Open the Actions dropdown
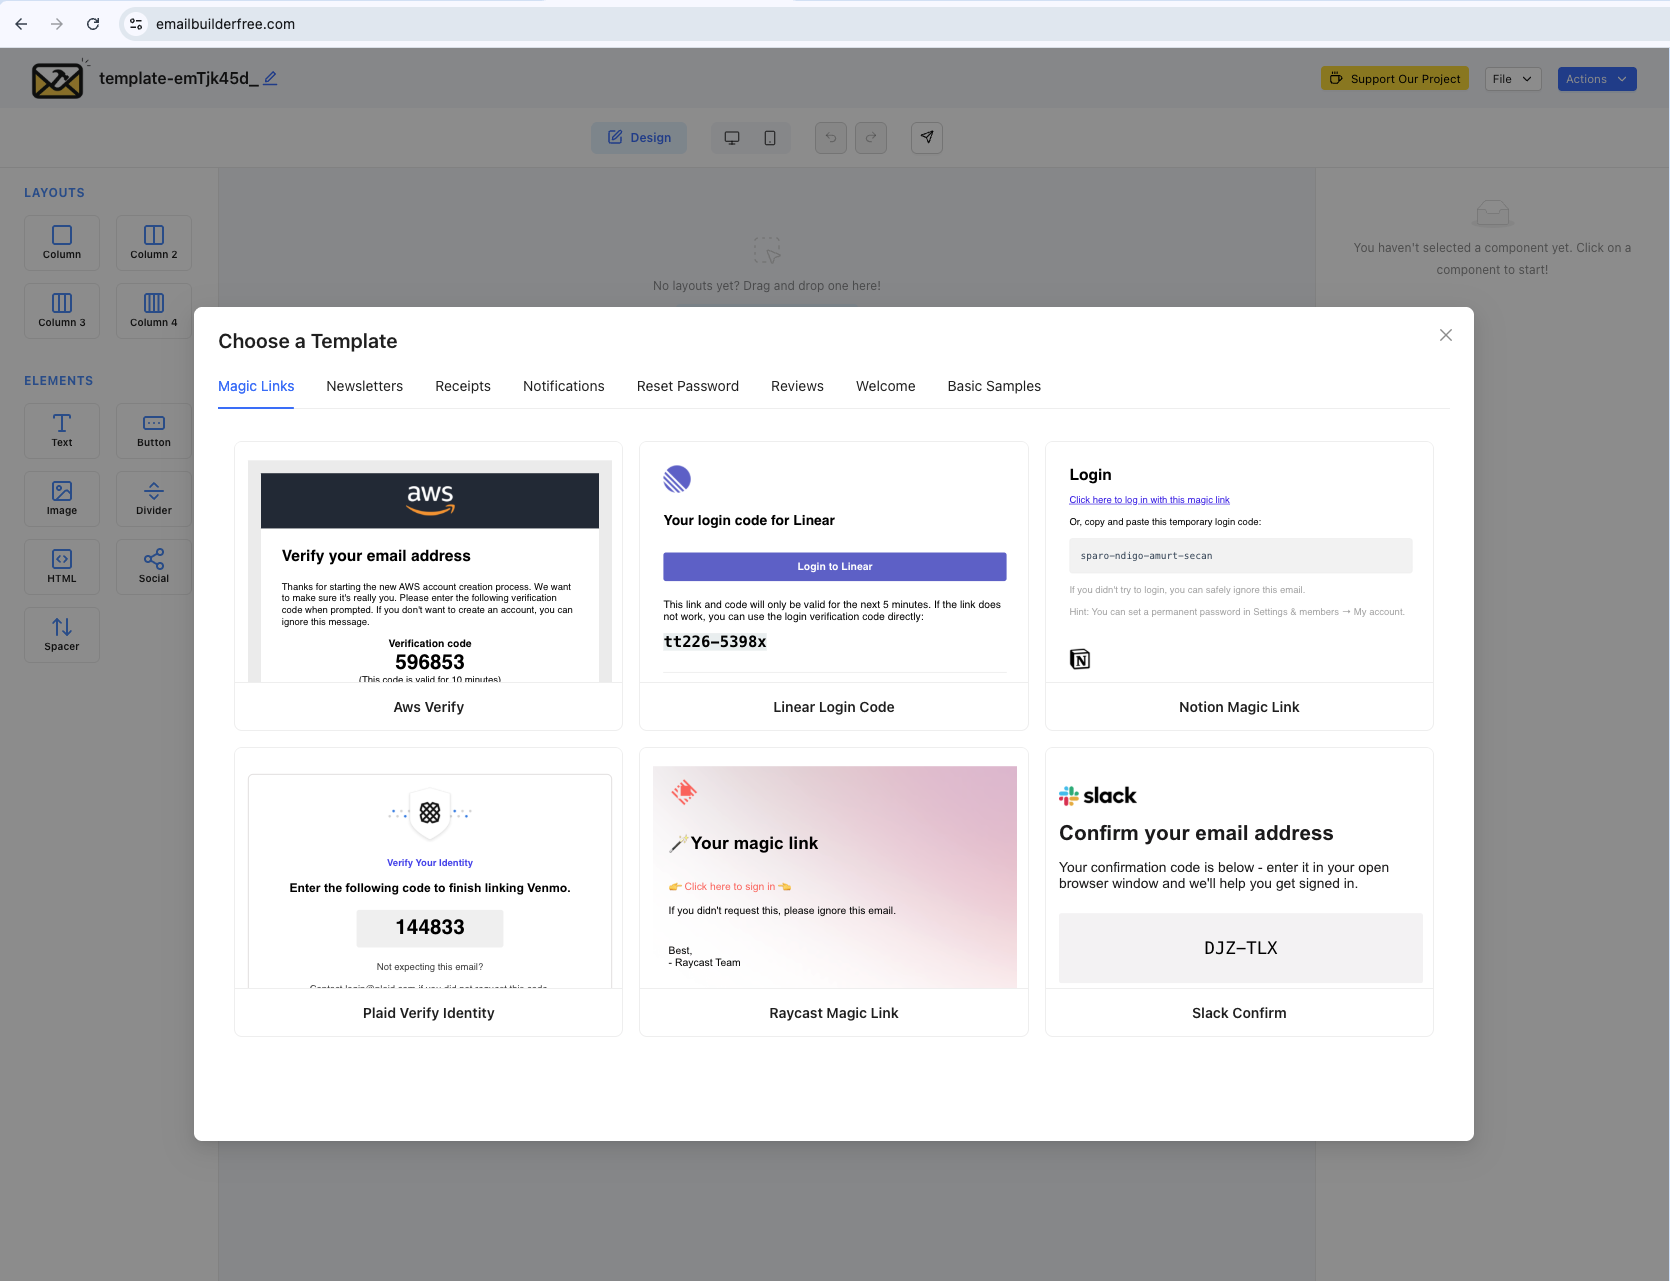Viewport: 1670px width, 1281px height. tap(1596, 78)
